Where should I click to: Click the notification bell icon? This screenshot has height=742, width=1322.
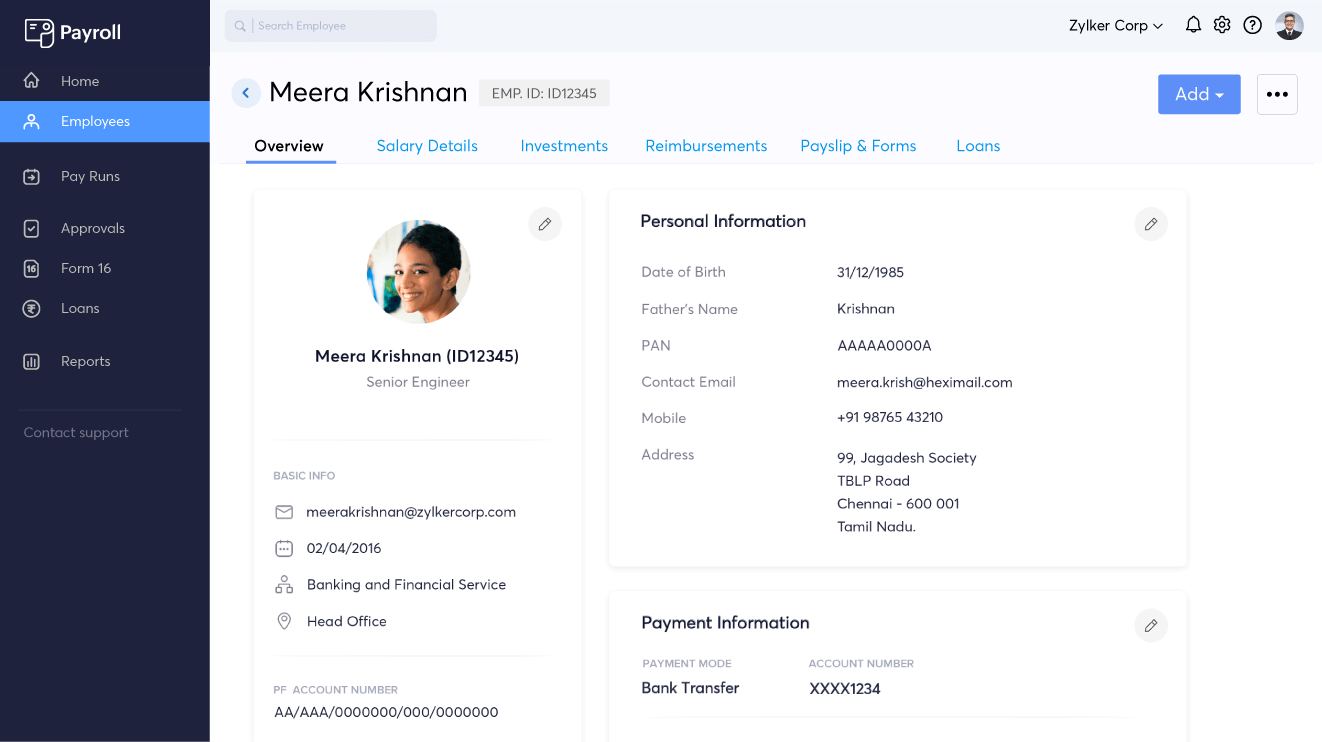click(x=1193, y=24)
